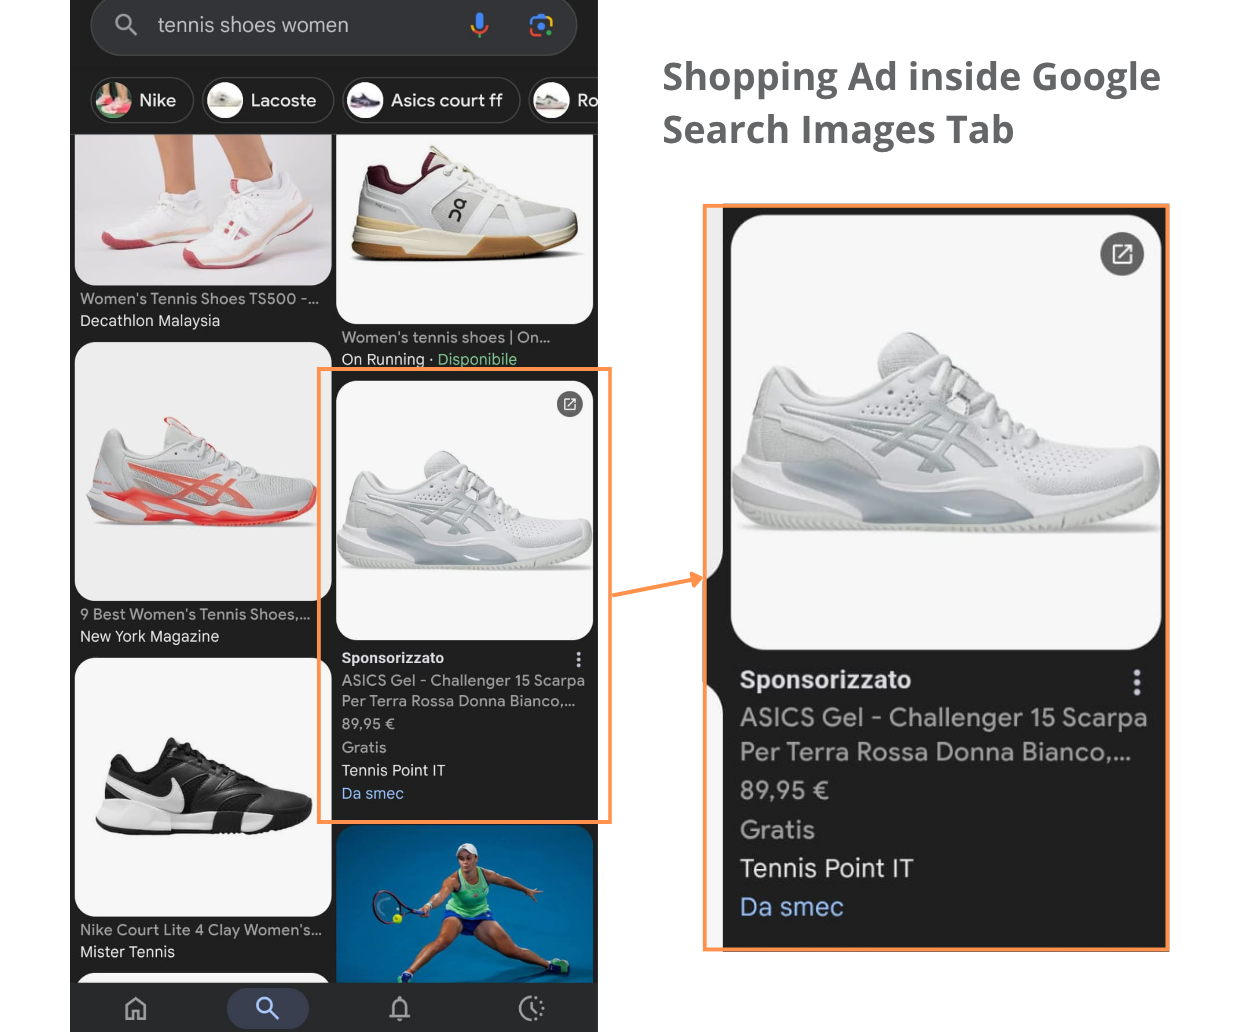
Task: Open 'Tennis Point IT' seller in enlarged ad
Action: (826, 868)
